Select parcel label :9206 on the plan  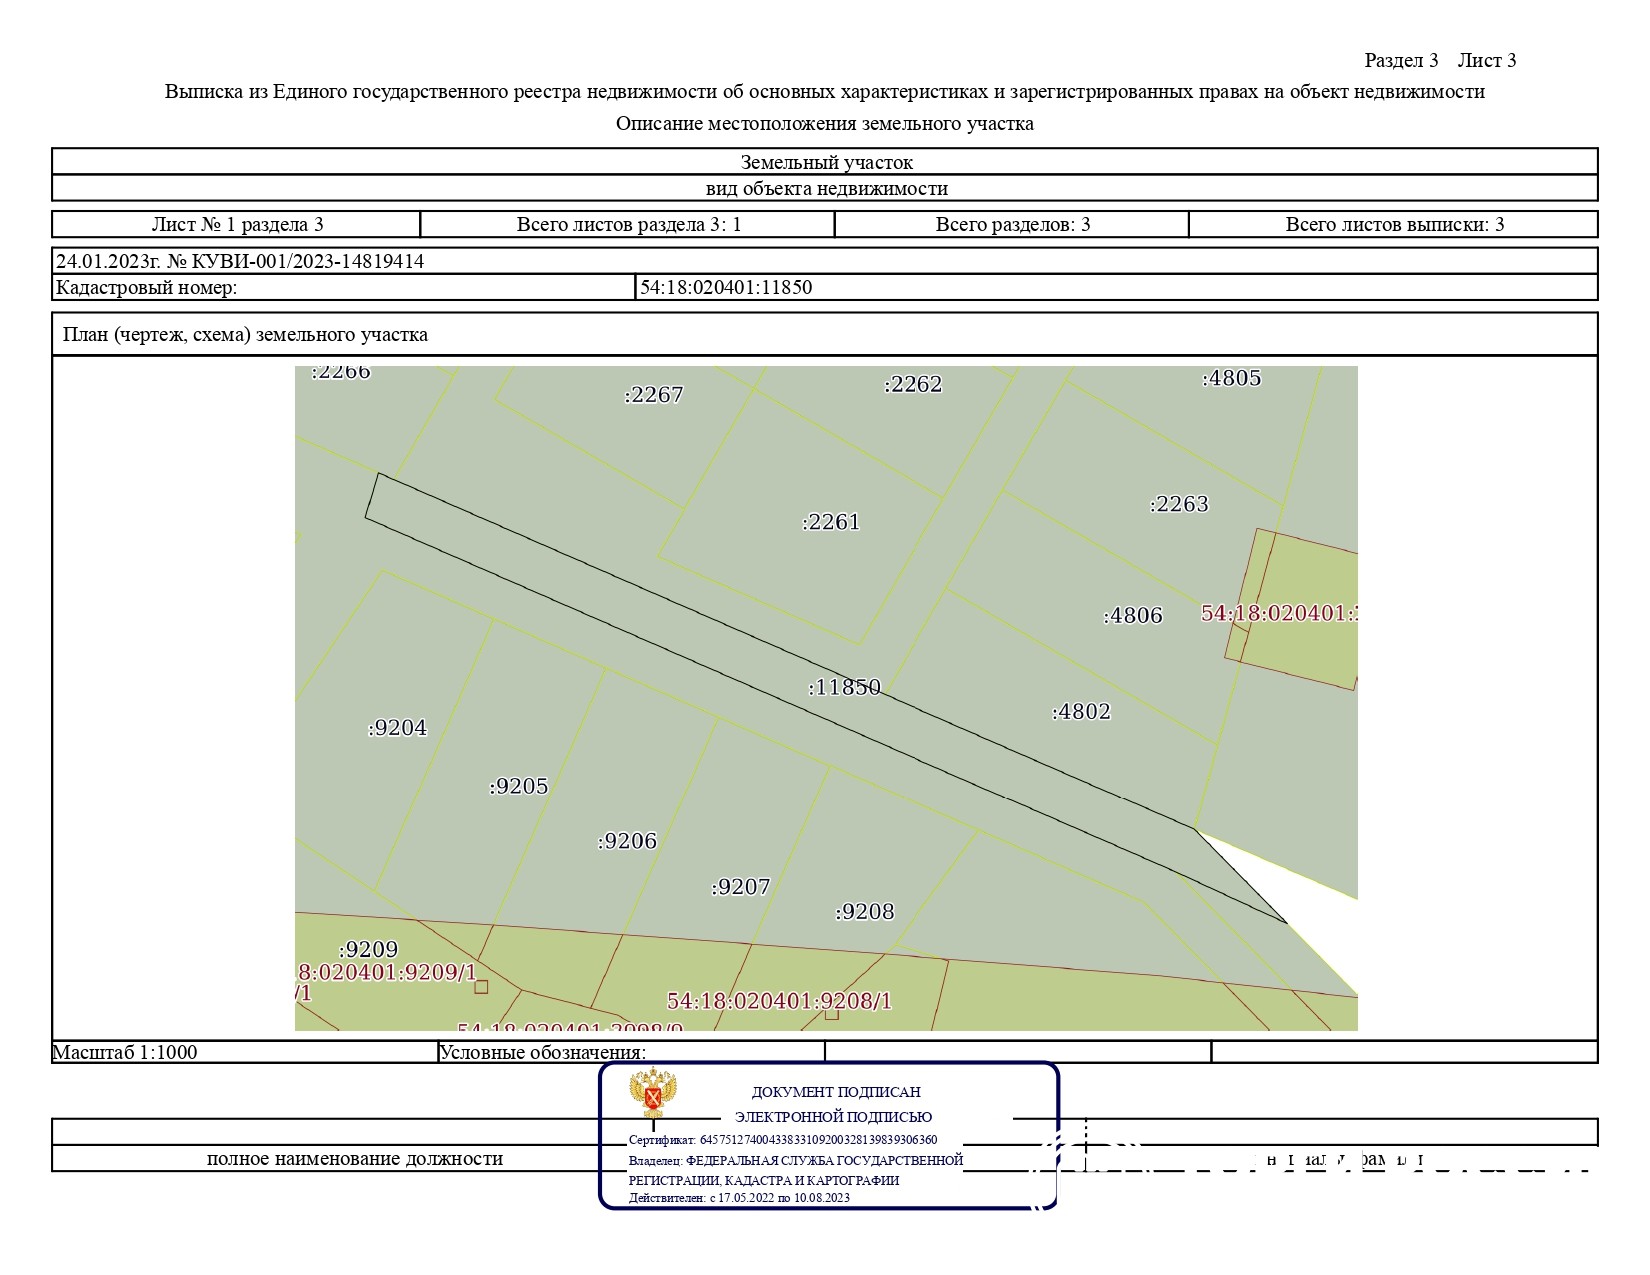[627, 841]
